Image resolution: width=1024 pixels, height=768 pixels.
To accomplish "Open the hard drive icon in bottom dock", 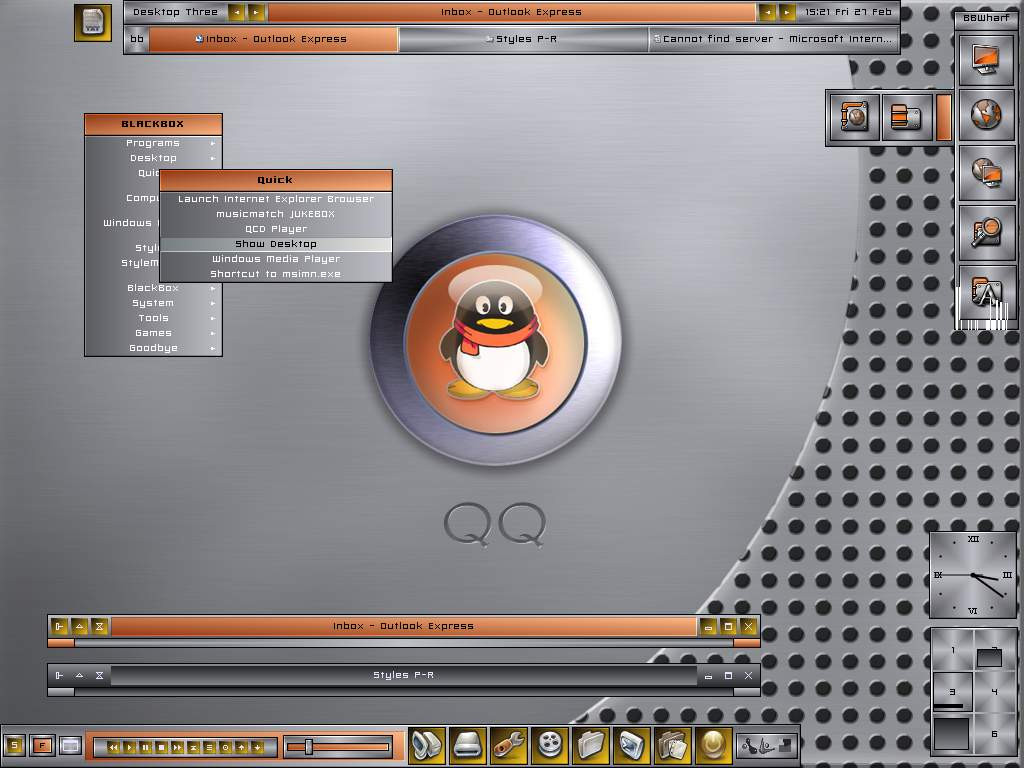I will point(468,745).
